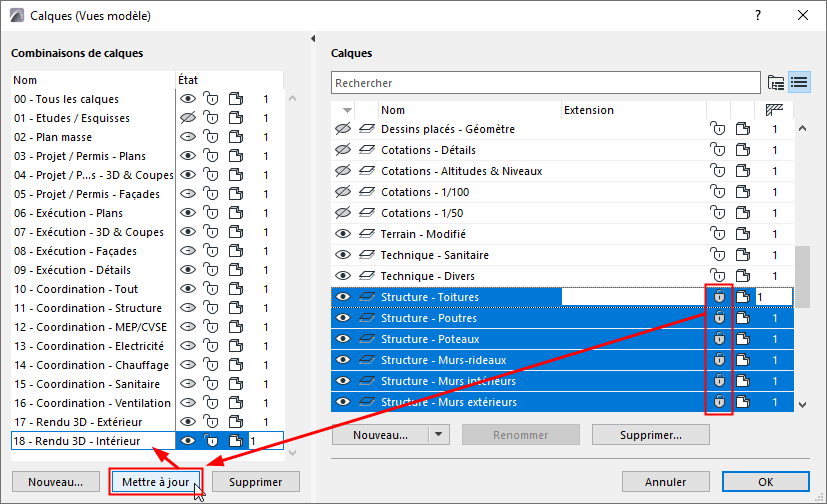
Task: Click solid/wireframe icon for Cotations - Détails
Action: (743, 150)
